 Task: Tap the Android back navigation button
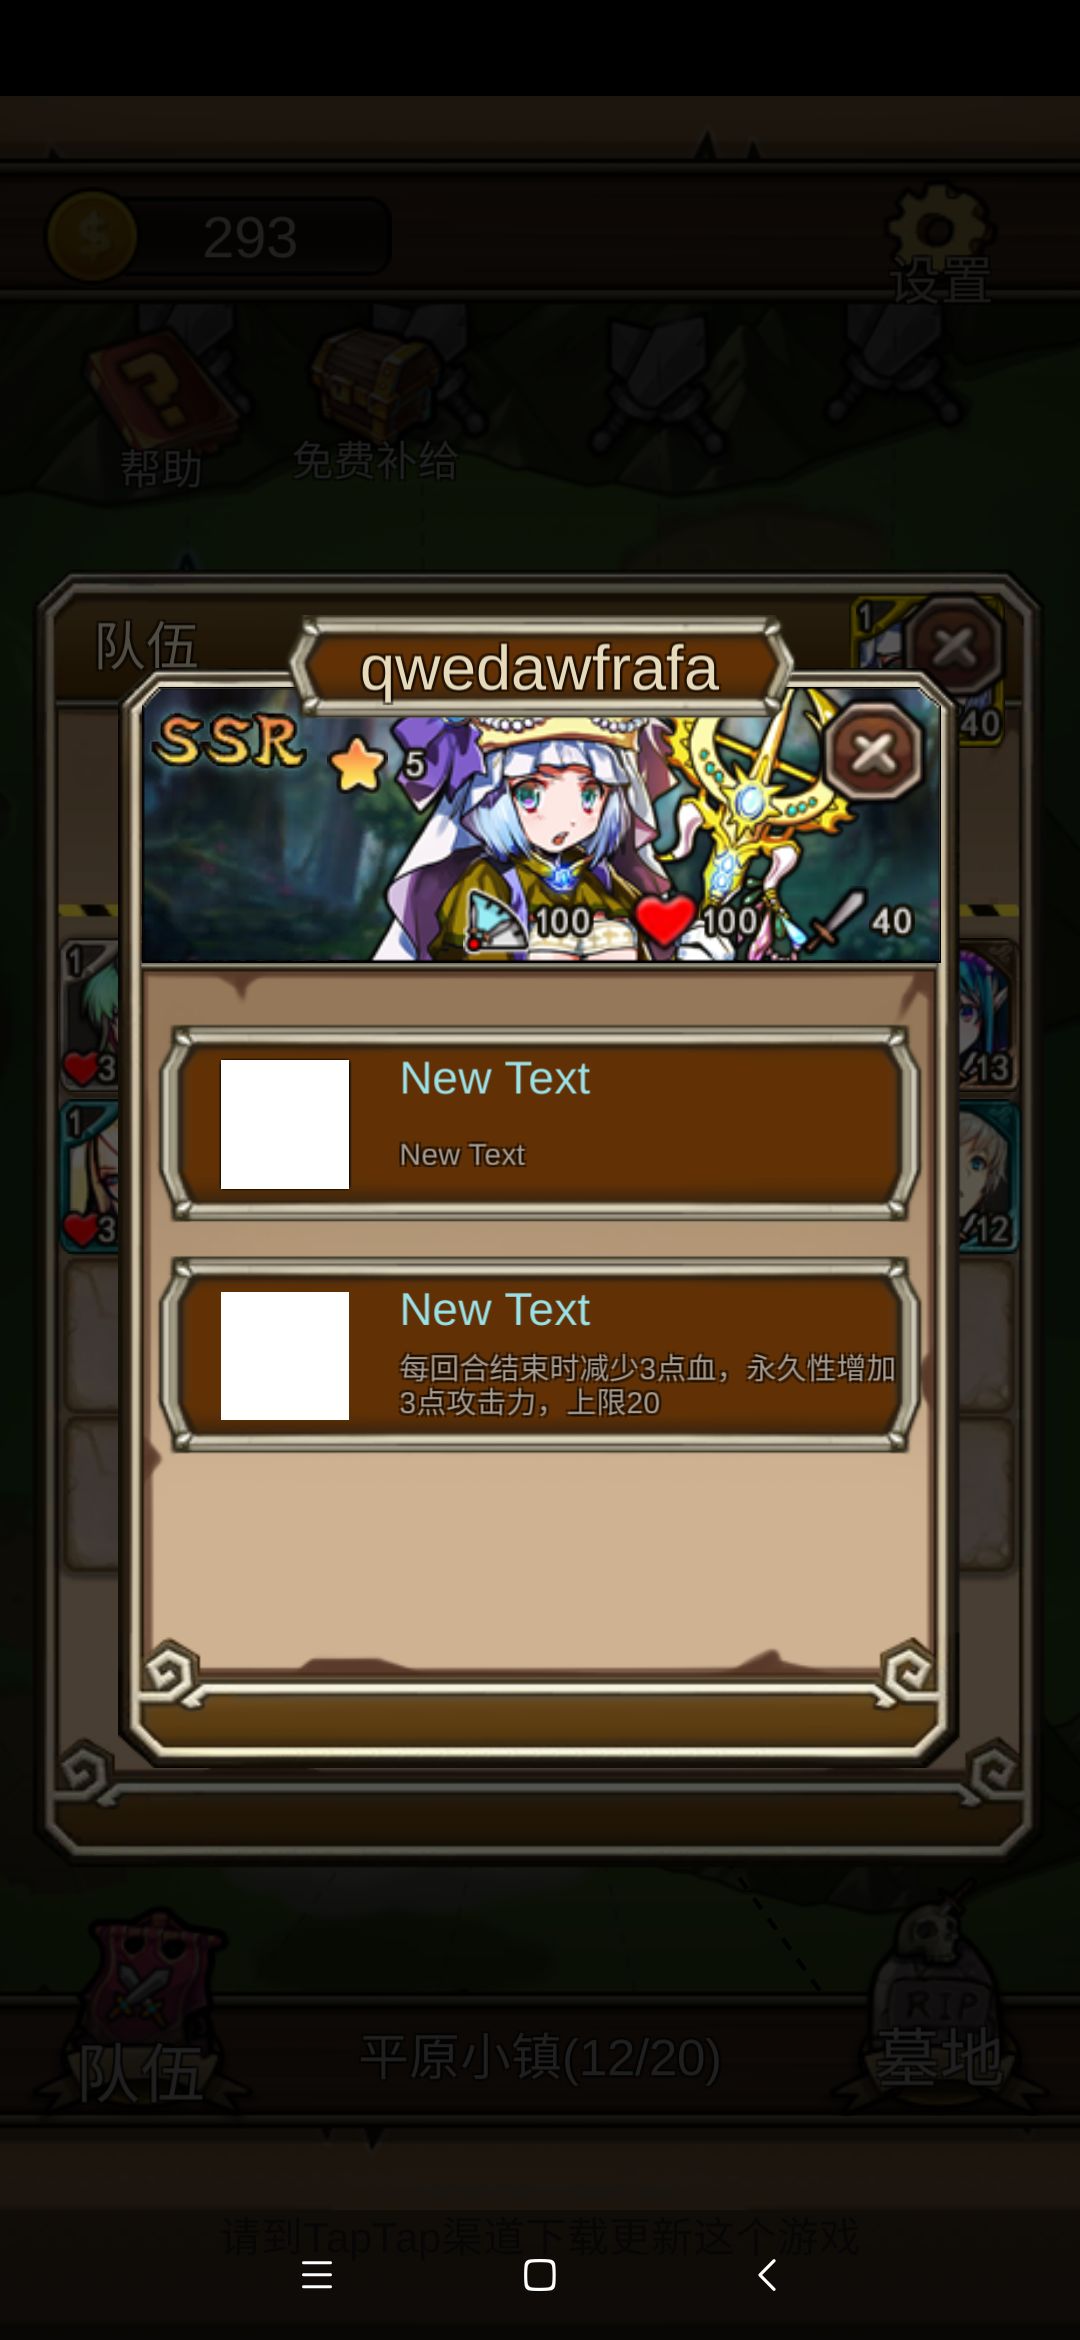tap(767, 2275)
